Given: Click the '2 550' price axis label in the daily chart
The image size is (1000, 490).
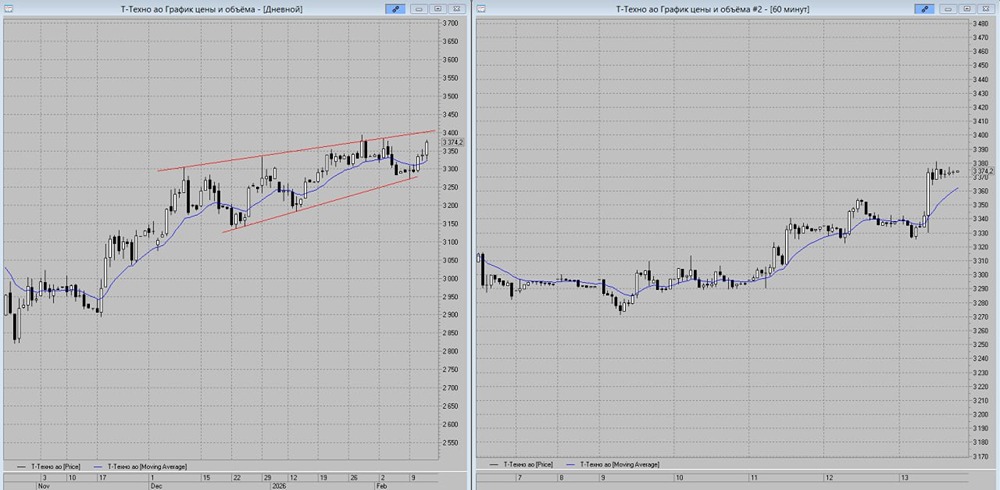Looking at the screenshot, I should click(451, 443).
